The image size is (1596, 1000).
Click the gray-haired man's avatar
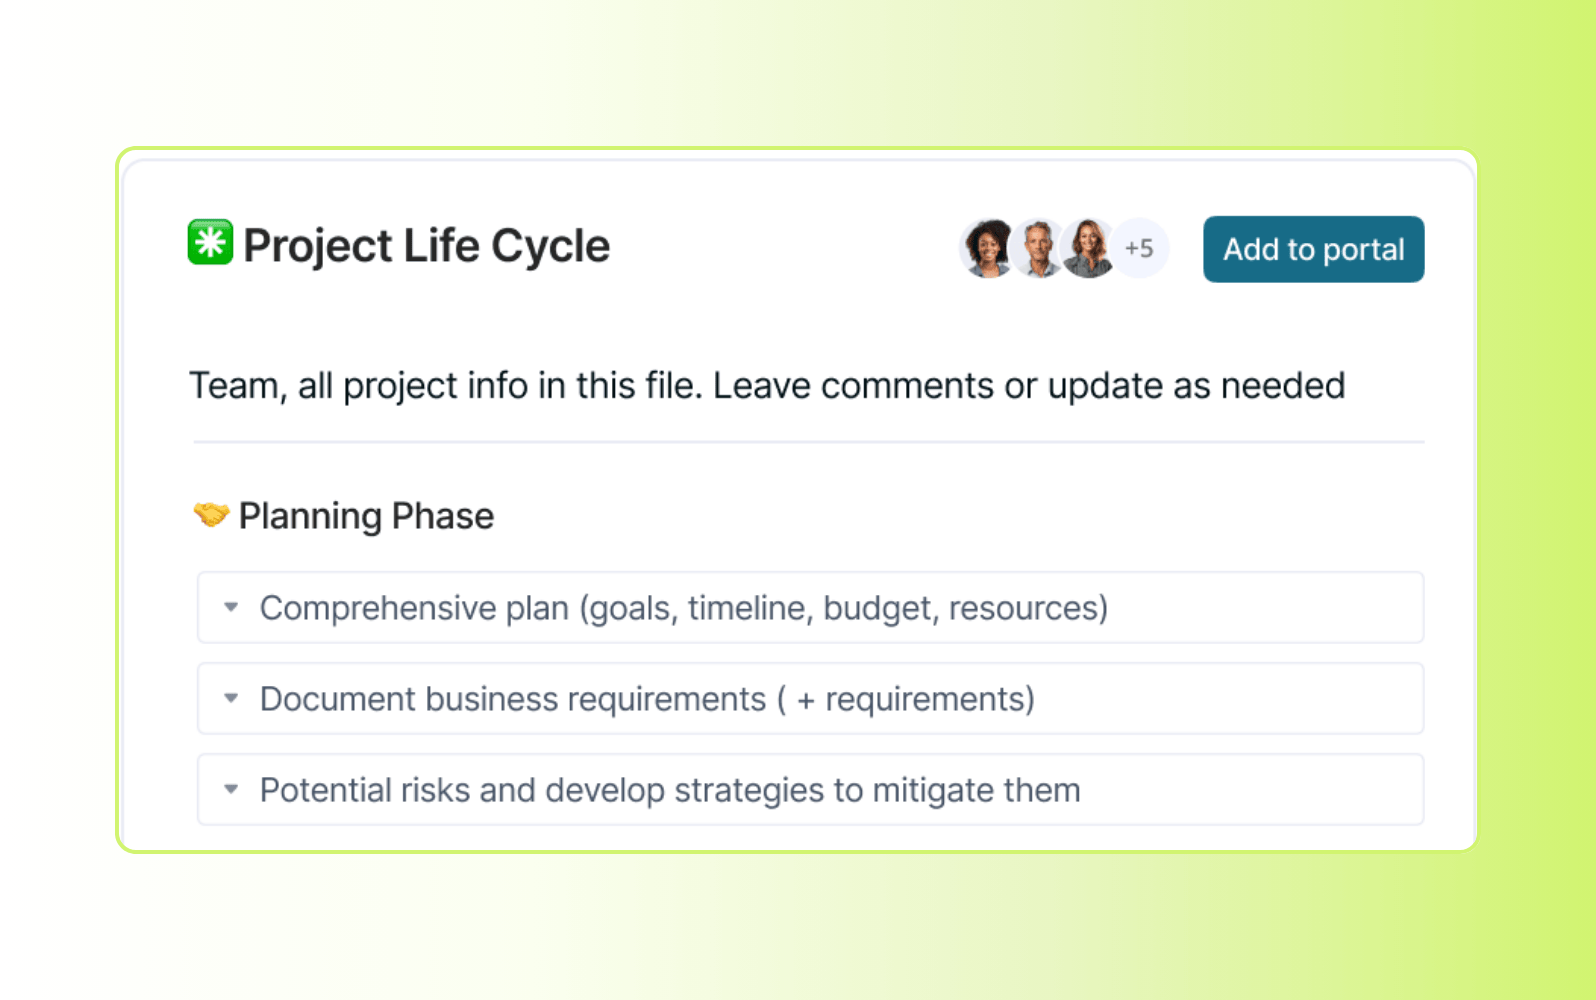[1038, 249]
